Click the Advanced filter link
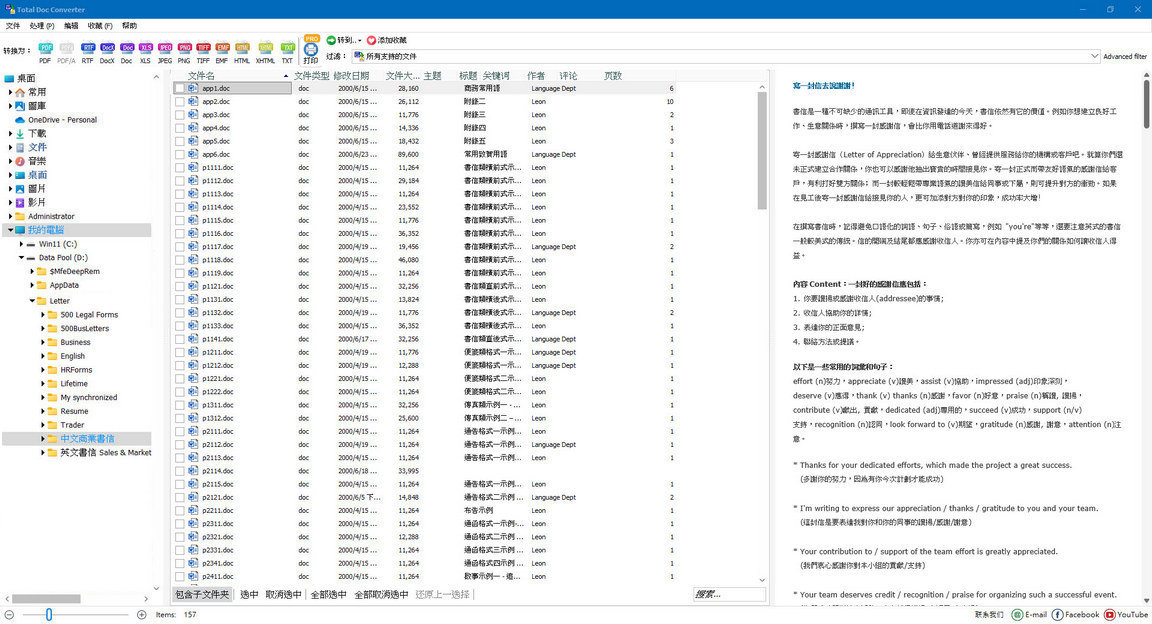 1125,56
